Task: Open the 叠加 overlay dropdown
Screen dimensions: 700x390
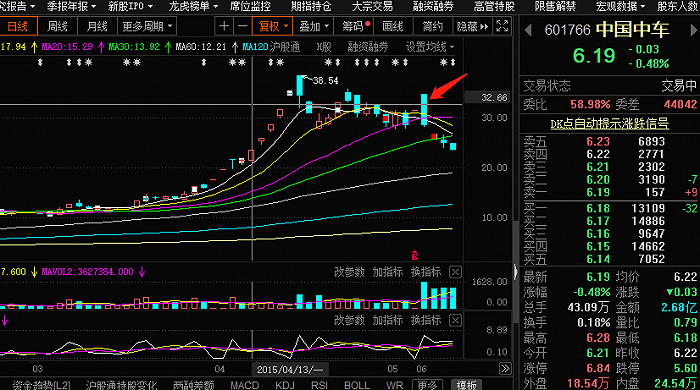Action: click(313, 26)
